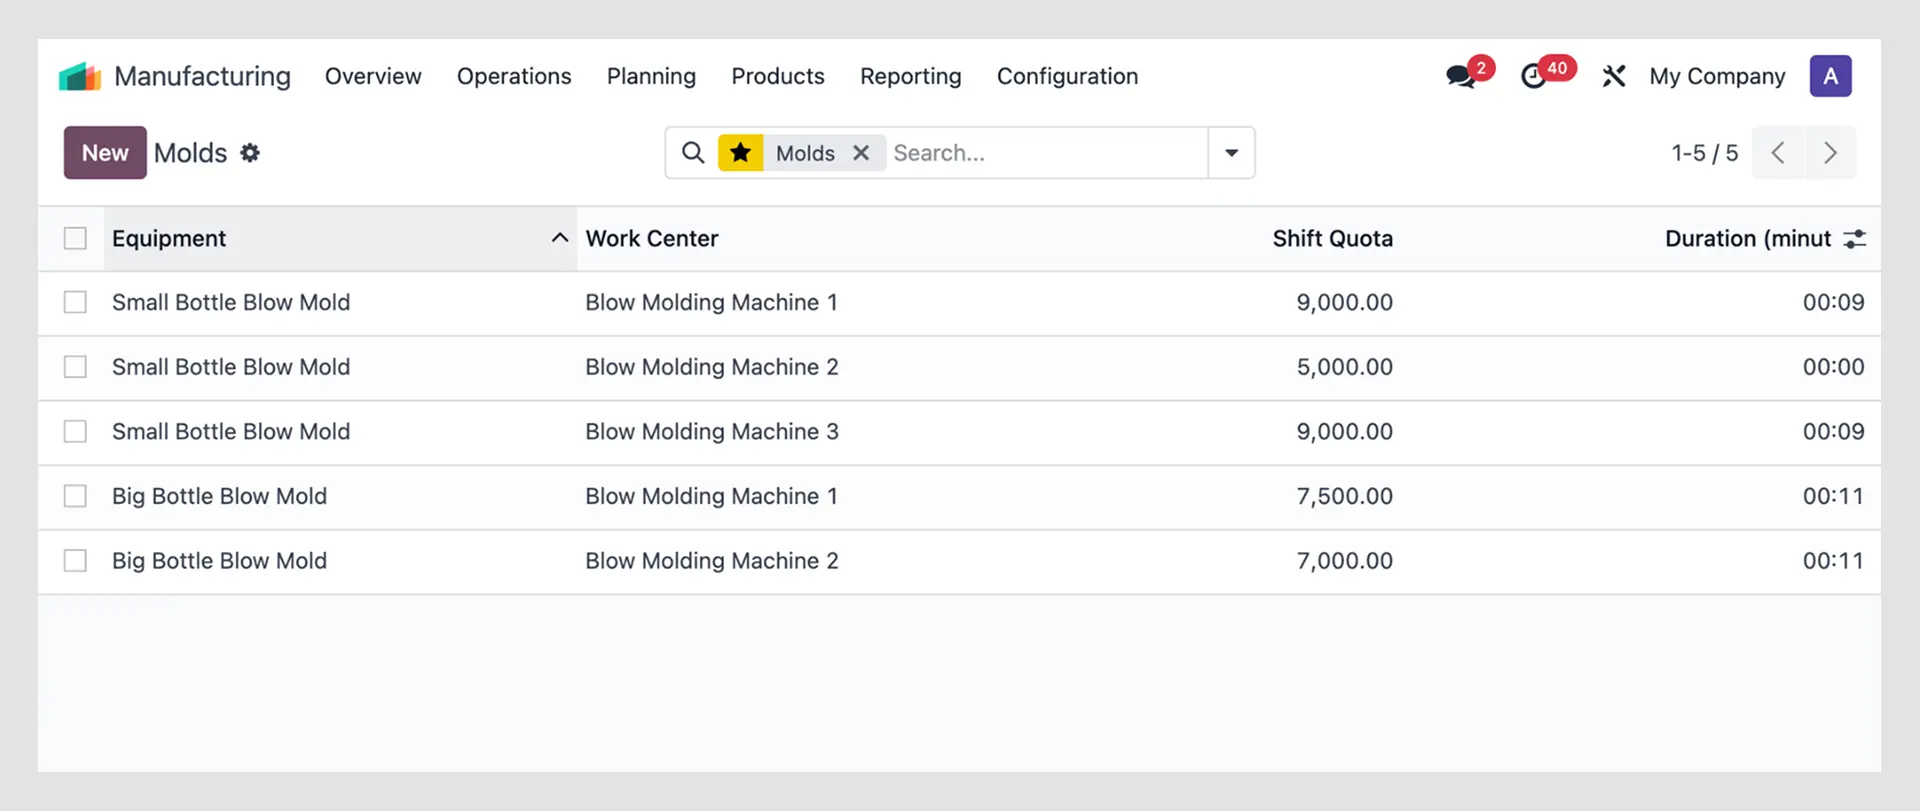This screenshot has height=811, width=1920.
Task: Remove the Molds filter with X
Action: coord(861,153)
